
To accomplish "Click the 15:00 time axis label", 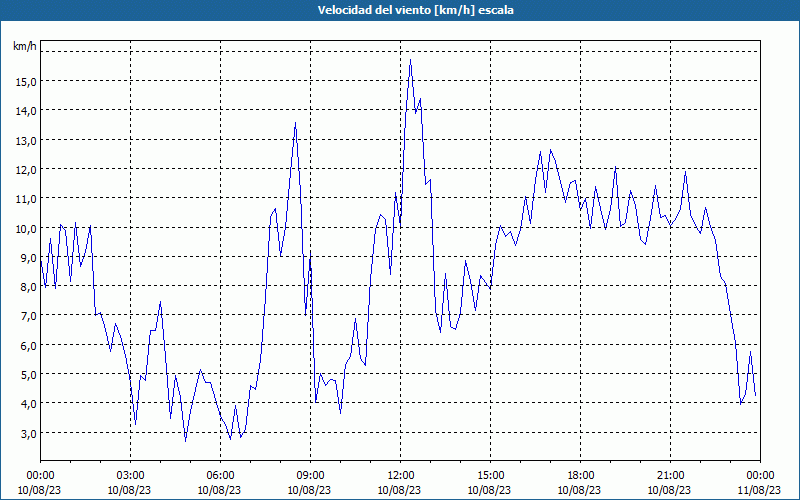I will (x=490, y=476).
